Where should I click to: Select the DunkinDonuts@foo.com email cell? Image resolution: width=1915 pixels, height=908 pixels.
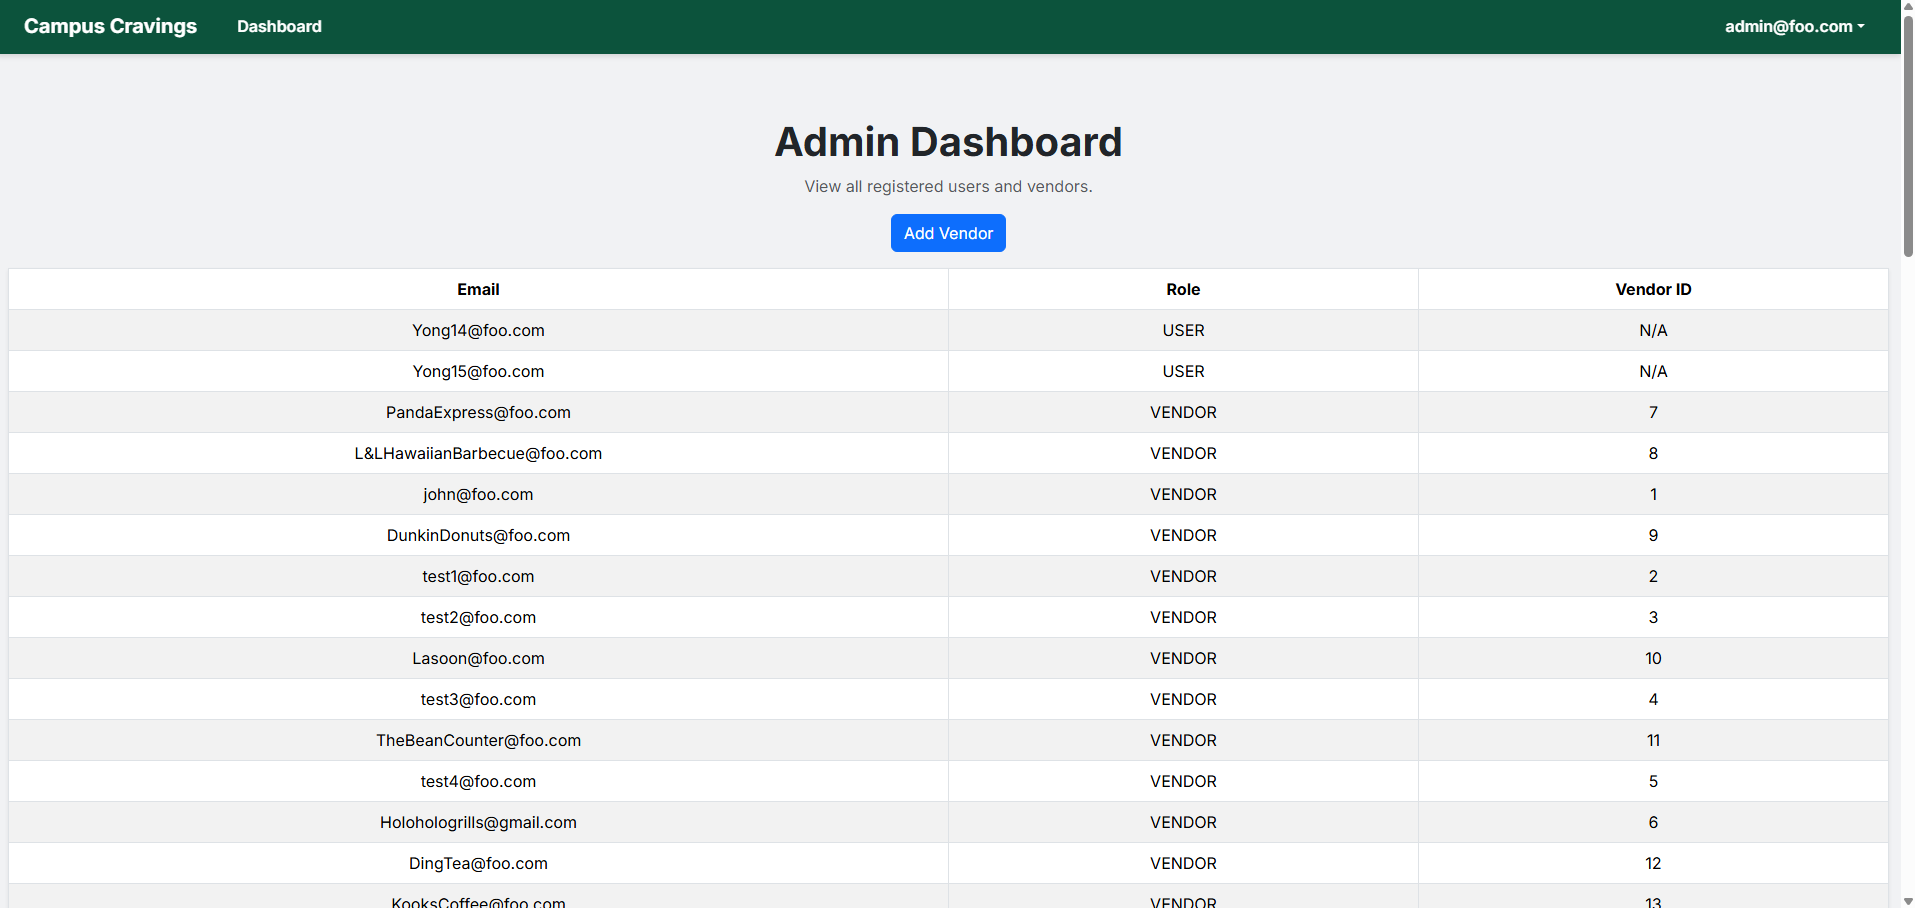(478, 535)
